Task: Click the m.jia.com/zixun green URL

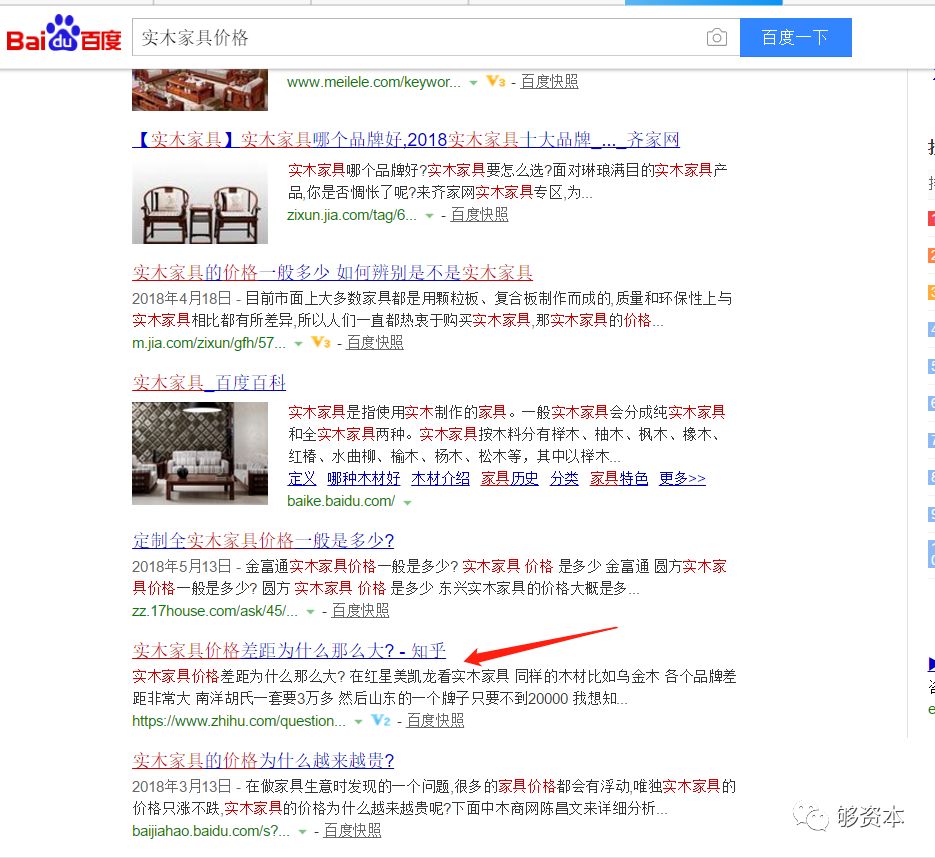Action: [209, 343]
